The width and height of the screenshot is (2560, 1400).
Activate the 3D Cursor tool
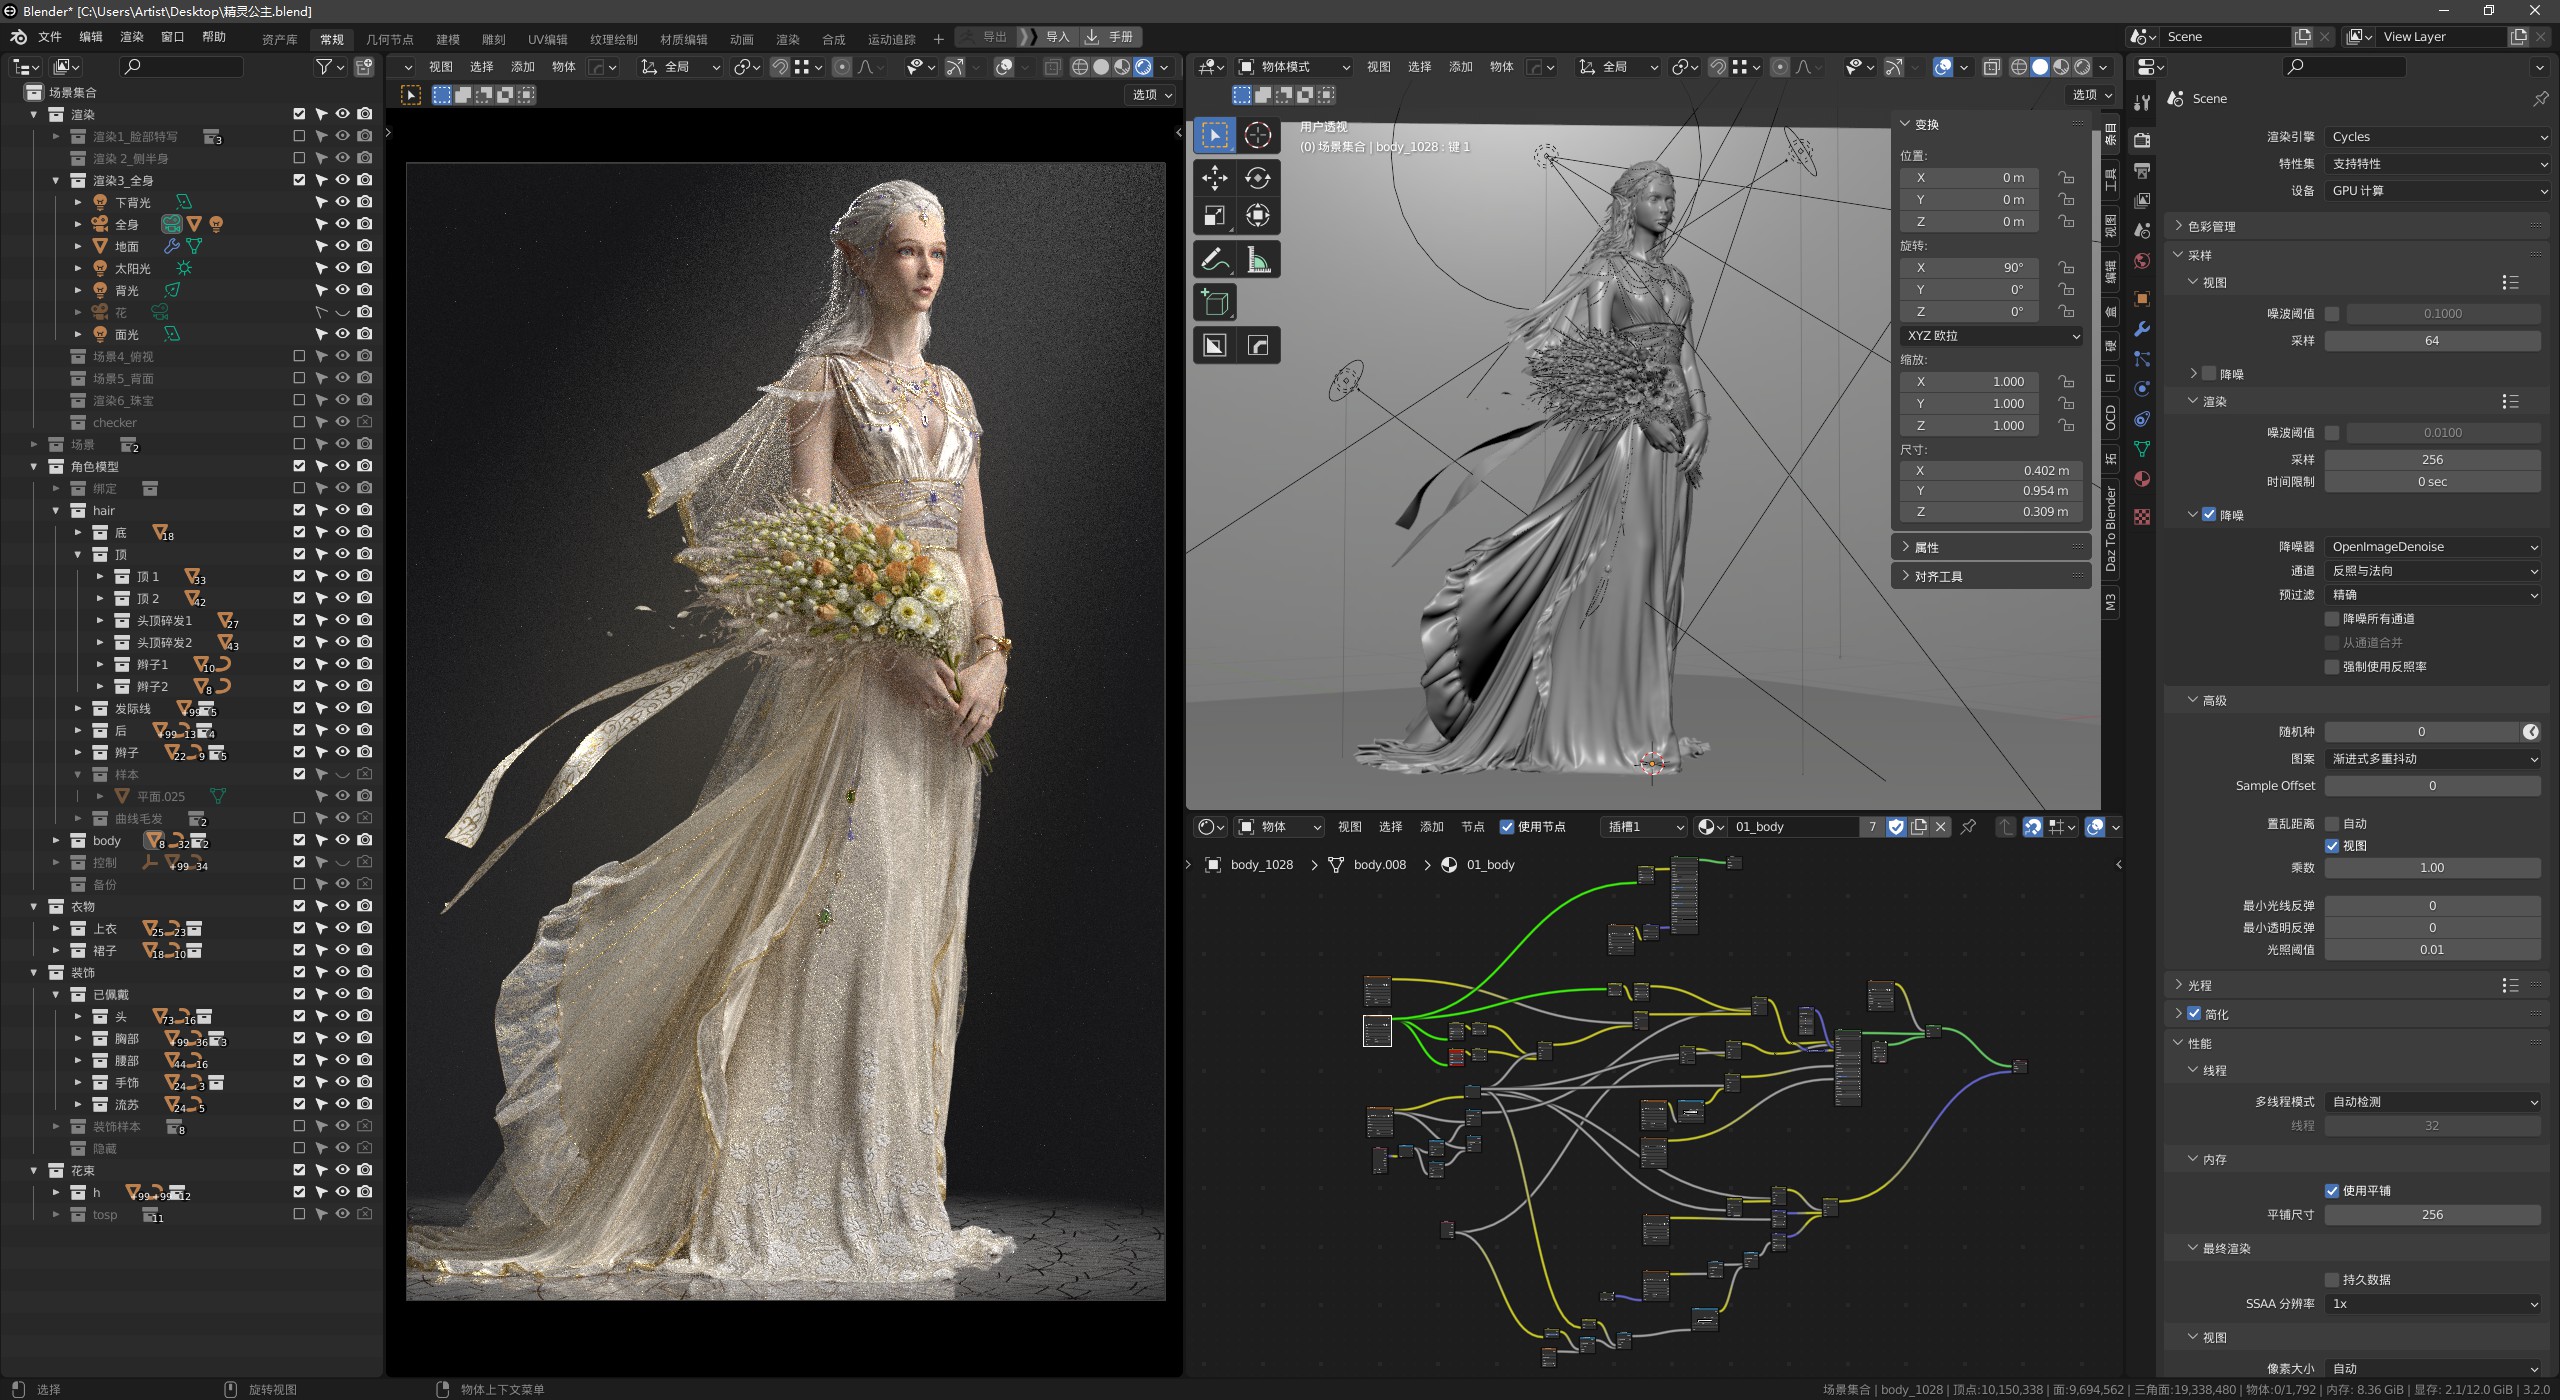pos(1257,135)
